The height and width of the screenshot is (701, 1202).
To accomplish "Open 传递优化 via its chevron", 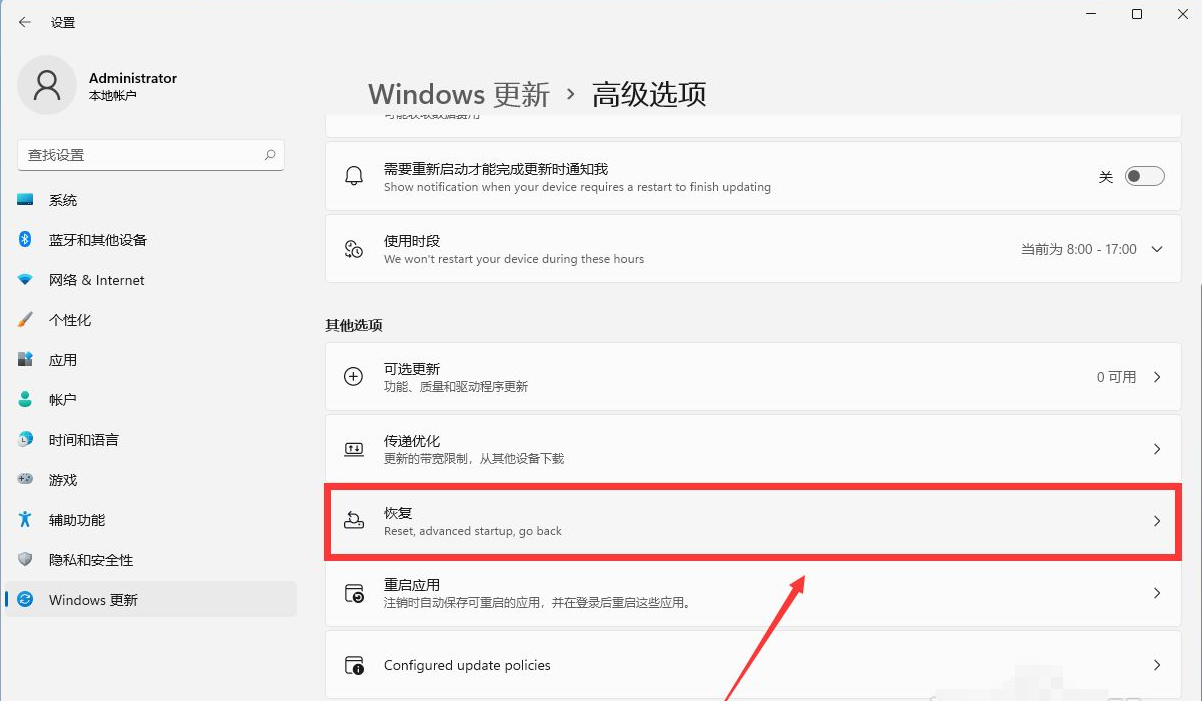I will click(1158, 449).
